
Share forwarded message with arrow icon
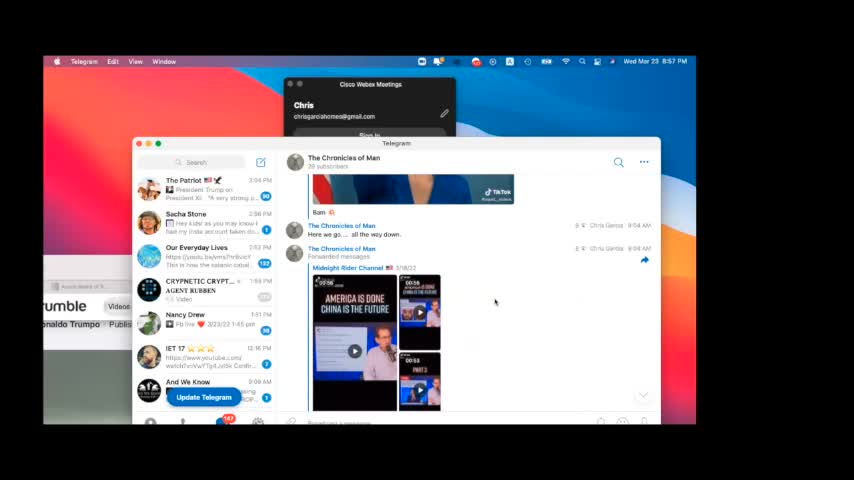(x=644, y=260)
